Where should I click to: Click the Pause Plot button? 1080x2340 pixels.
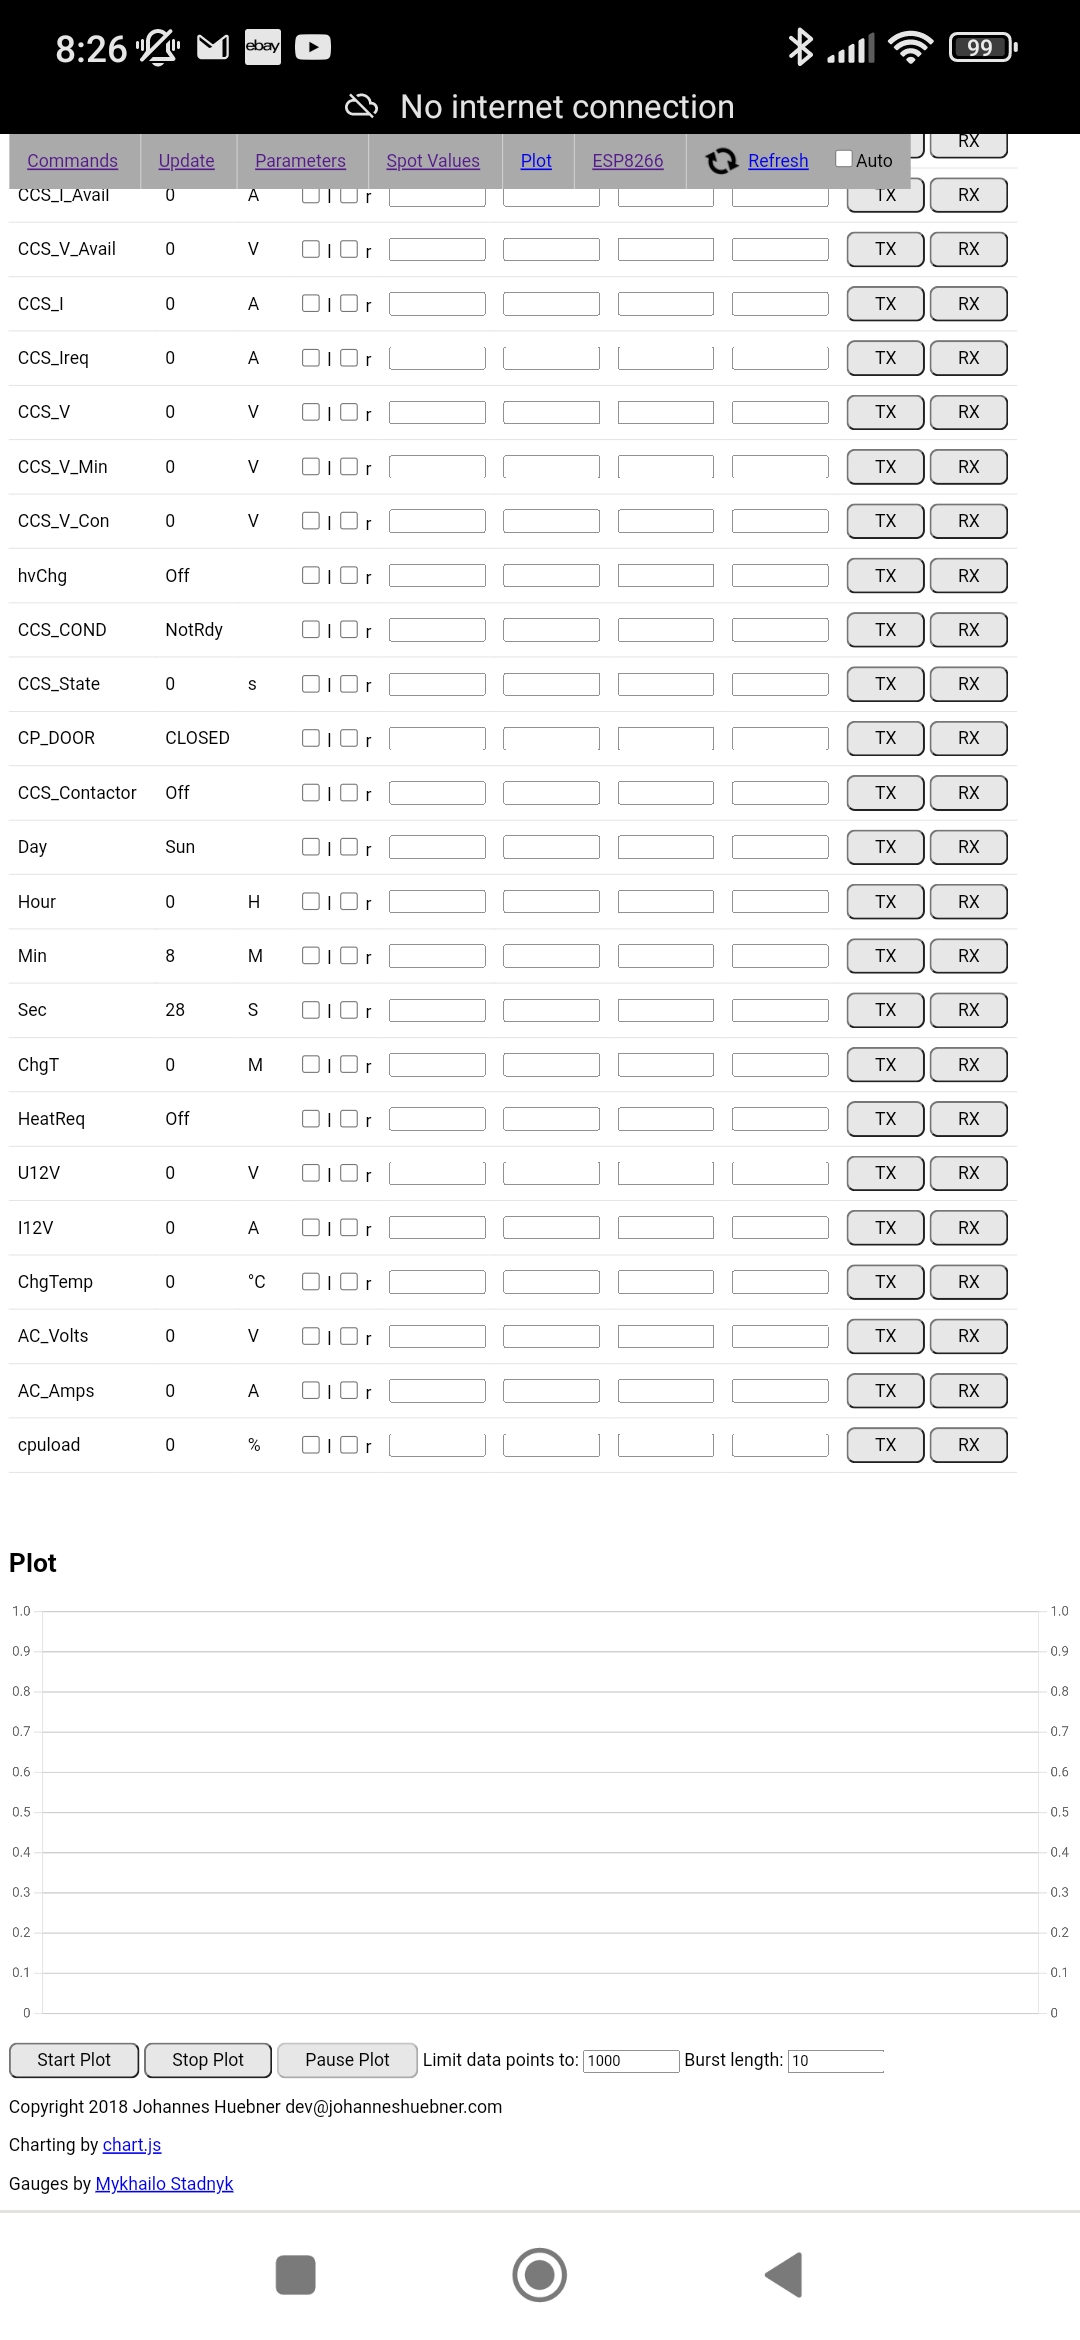(x=347, y=2060)
